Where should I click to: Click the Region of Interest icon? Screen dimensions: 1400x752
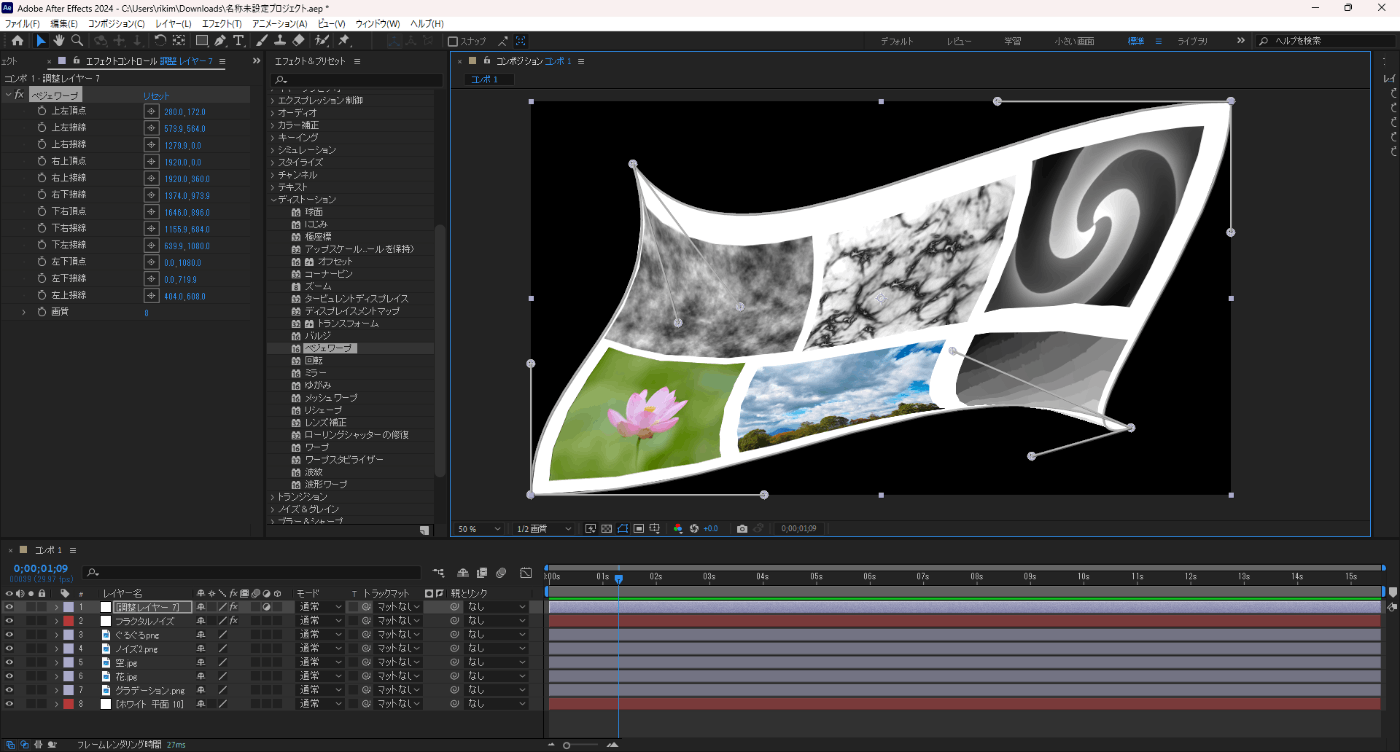[x=638, y=528]
